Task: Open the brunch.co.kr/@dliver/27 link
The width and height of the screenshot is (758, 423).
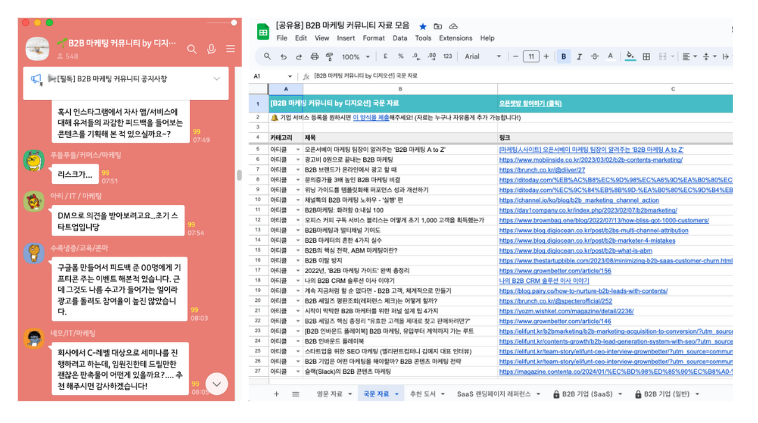Action: 542,170
